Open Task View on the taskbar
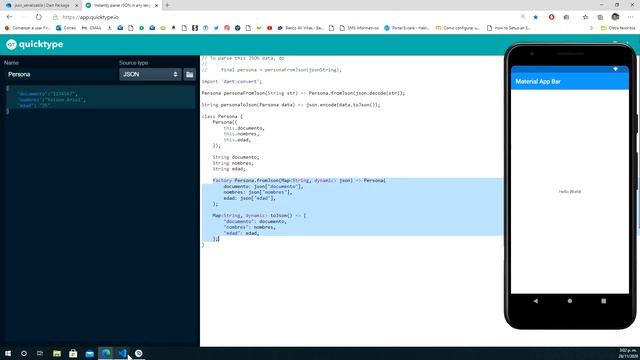Viewport: 640px width, 360px height. pyautogui.click(x=40, y=353)
